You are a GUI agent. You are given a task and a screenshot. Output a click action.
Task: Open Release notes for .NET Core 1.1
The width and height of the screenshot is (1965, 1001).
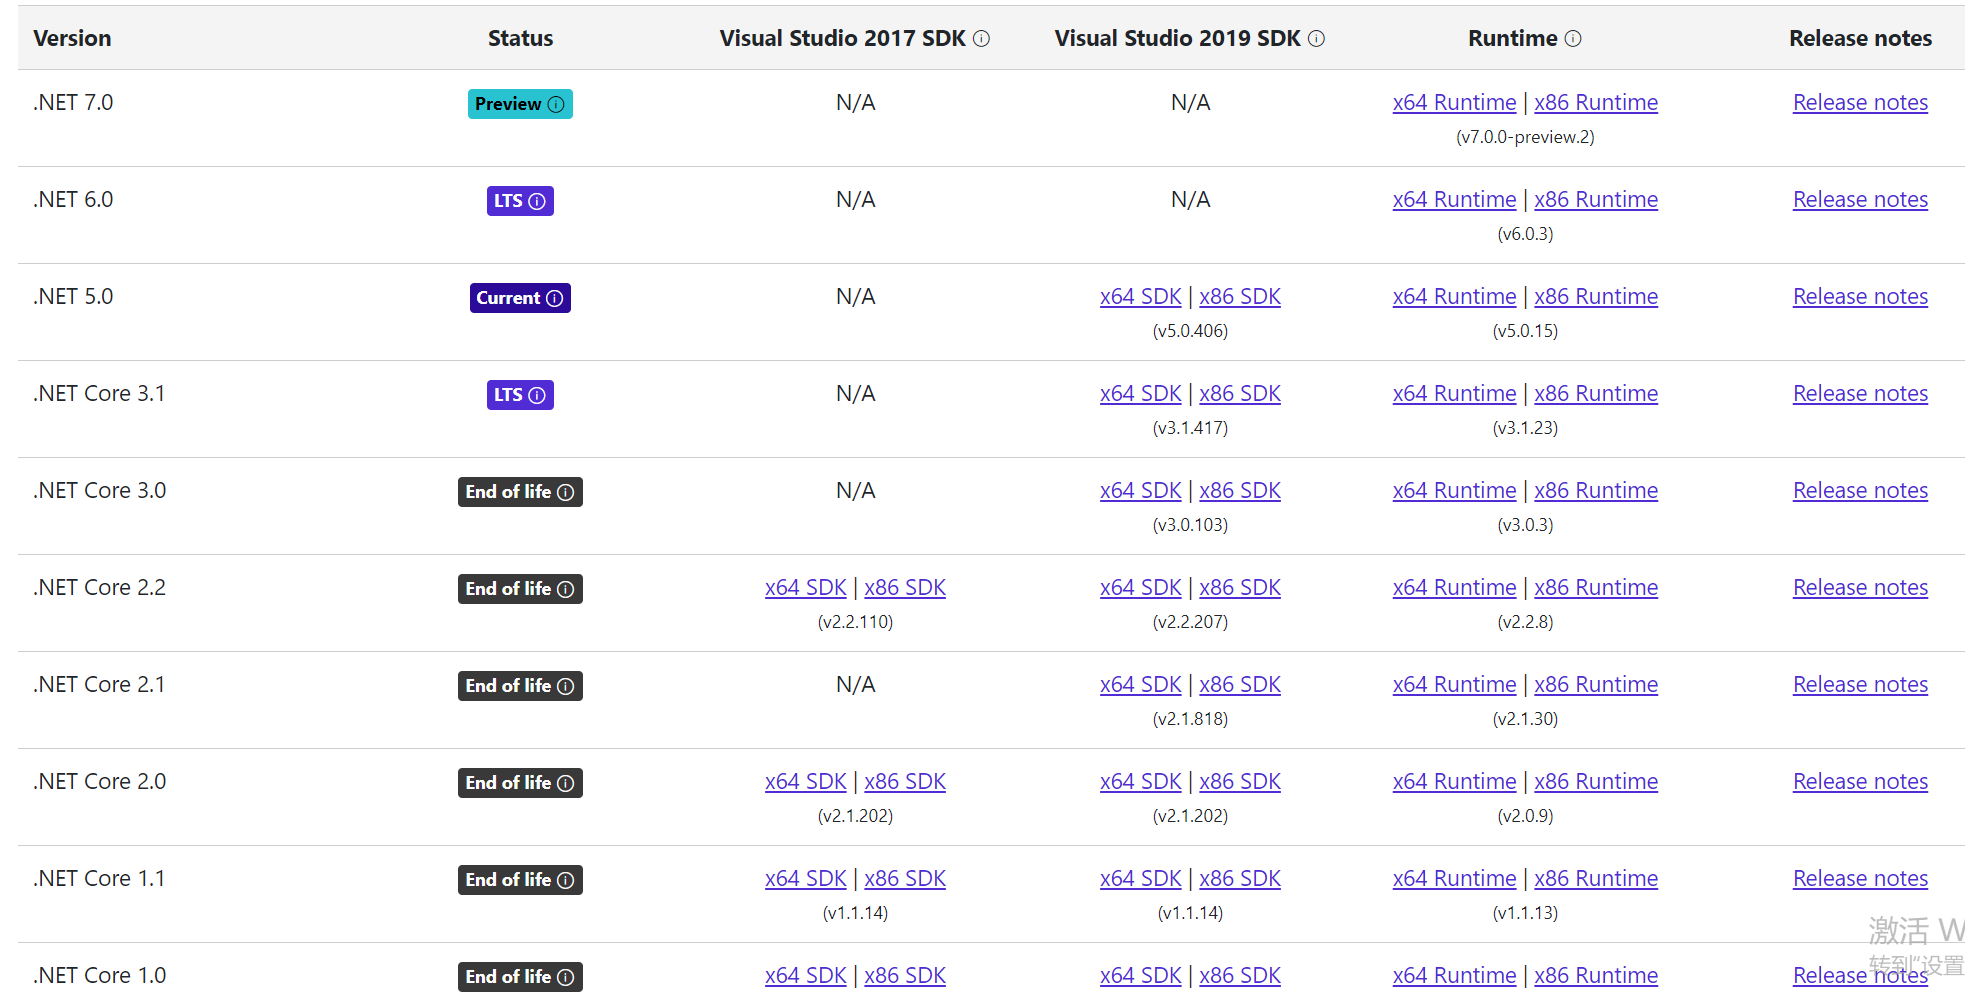[x=1860, y=878]
